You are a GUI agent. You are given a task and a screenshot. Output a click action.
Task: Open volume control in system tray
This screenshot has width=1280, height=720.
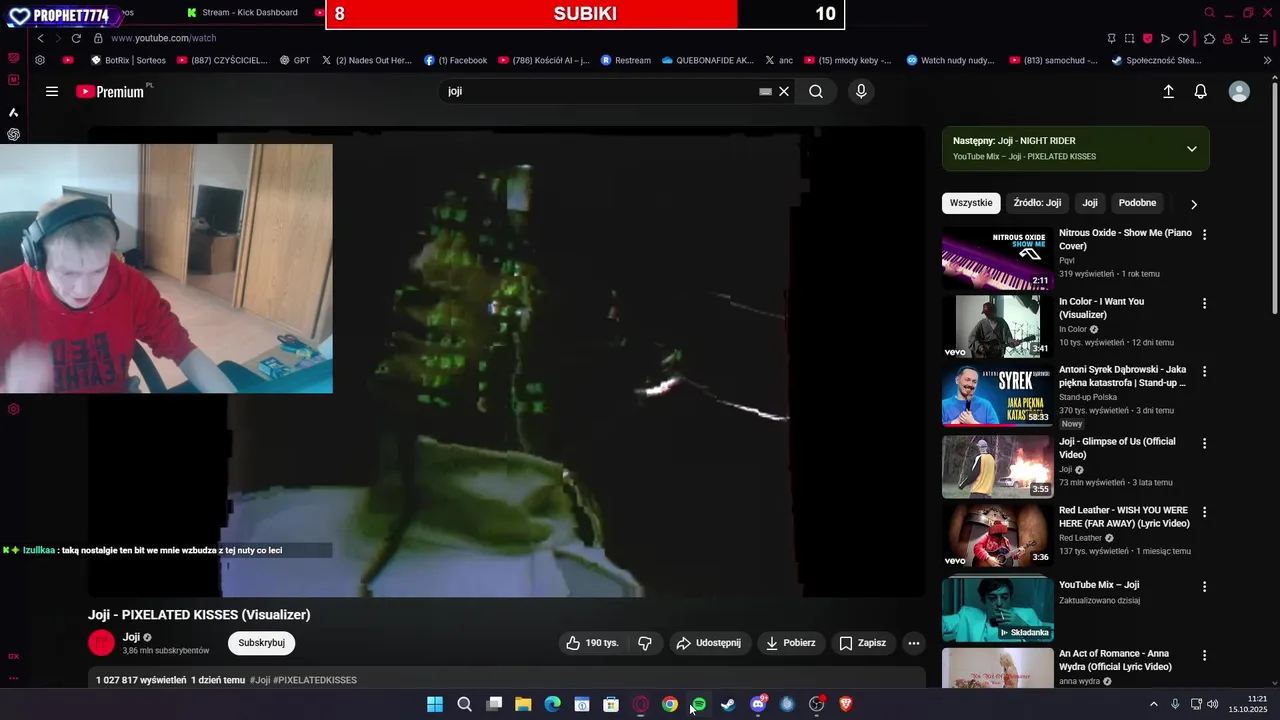click(x=1213, y=704)
